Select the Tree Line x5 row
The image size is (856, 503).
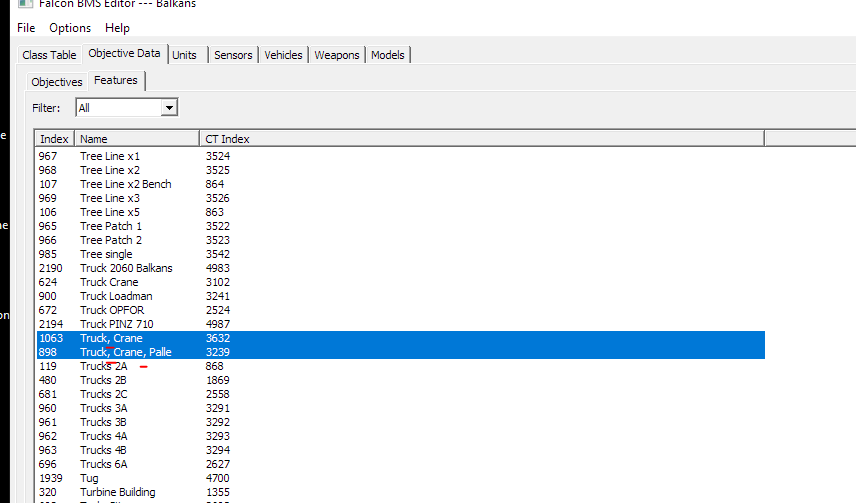point(400,212)
